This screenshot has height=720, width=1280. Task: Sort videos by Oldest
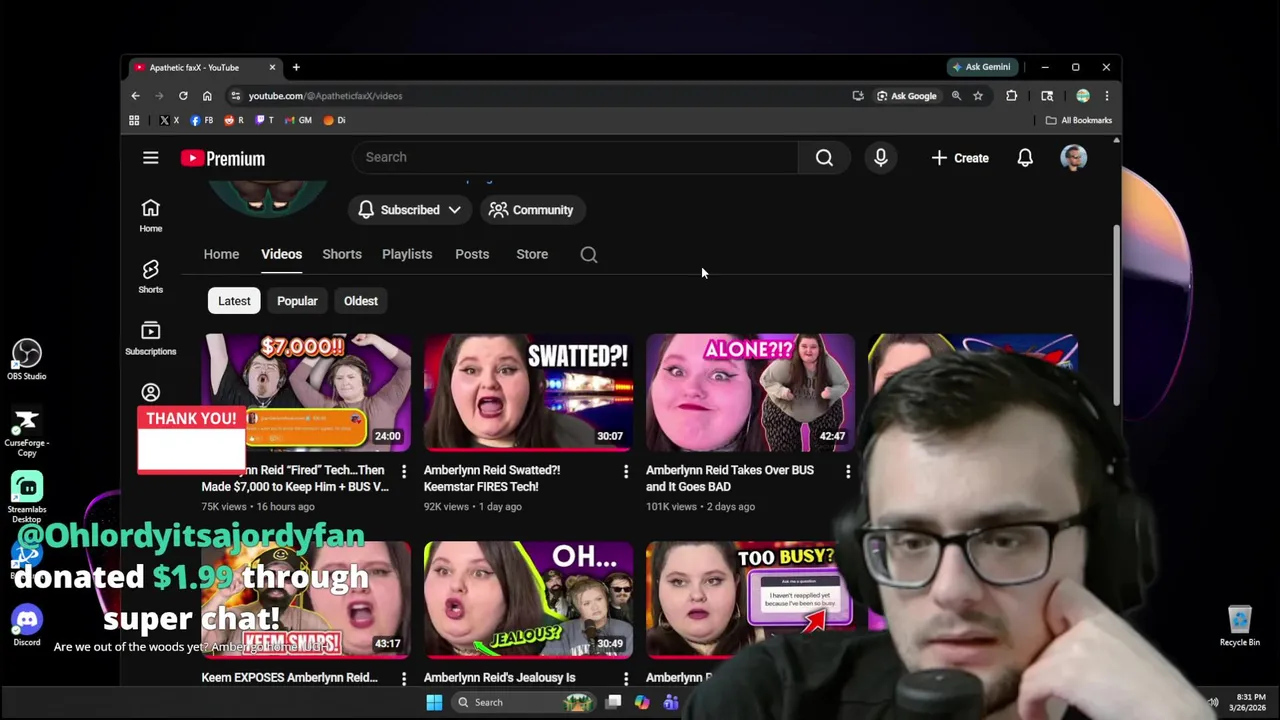(x=361, y=301)
